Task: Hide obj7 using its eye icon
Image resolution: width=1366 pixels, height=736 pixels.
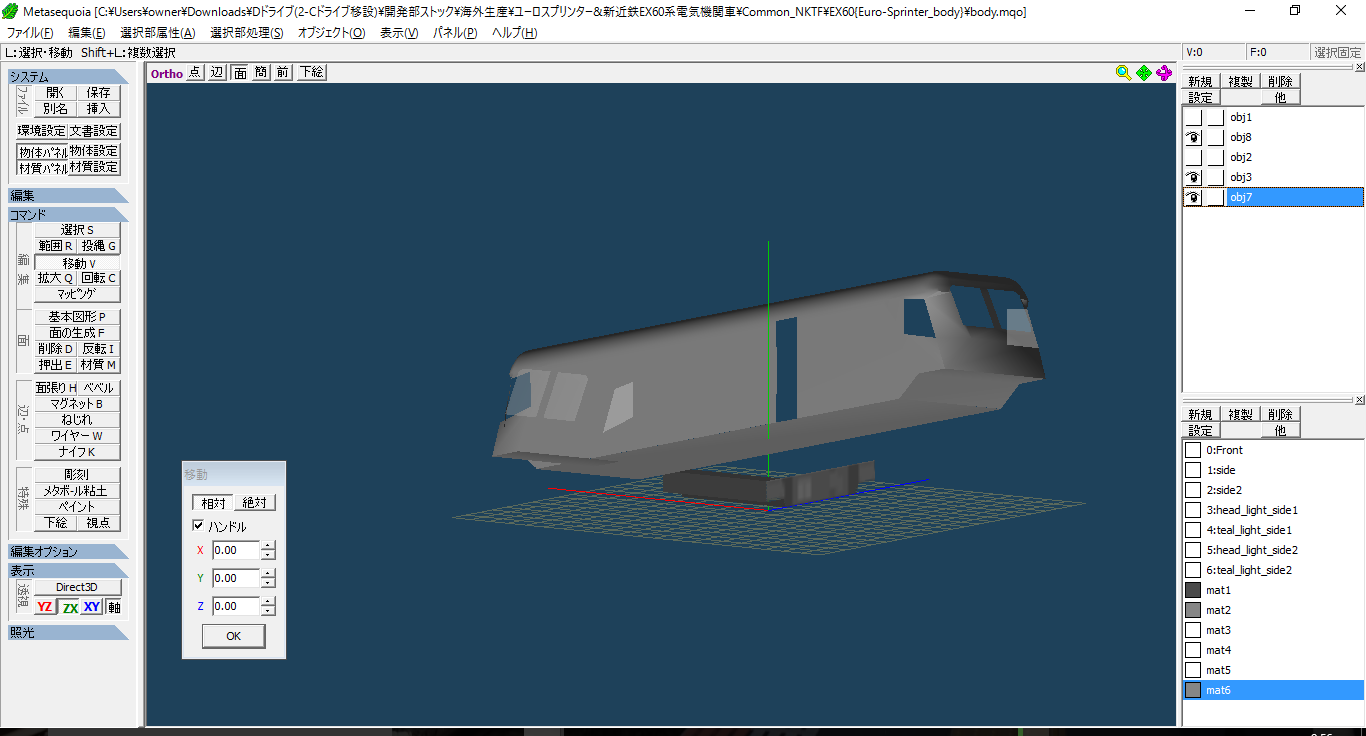Action: click(1194, 197)
